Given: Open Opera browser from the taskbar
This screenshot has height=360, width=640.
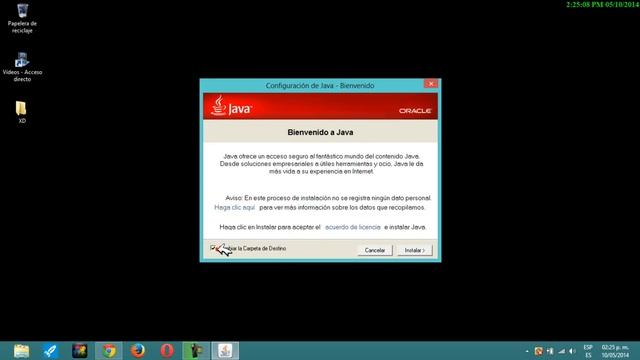Looking at the screenshot, I should [167, 351].
